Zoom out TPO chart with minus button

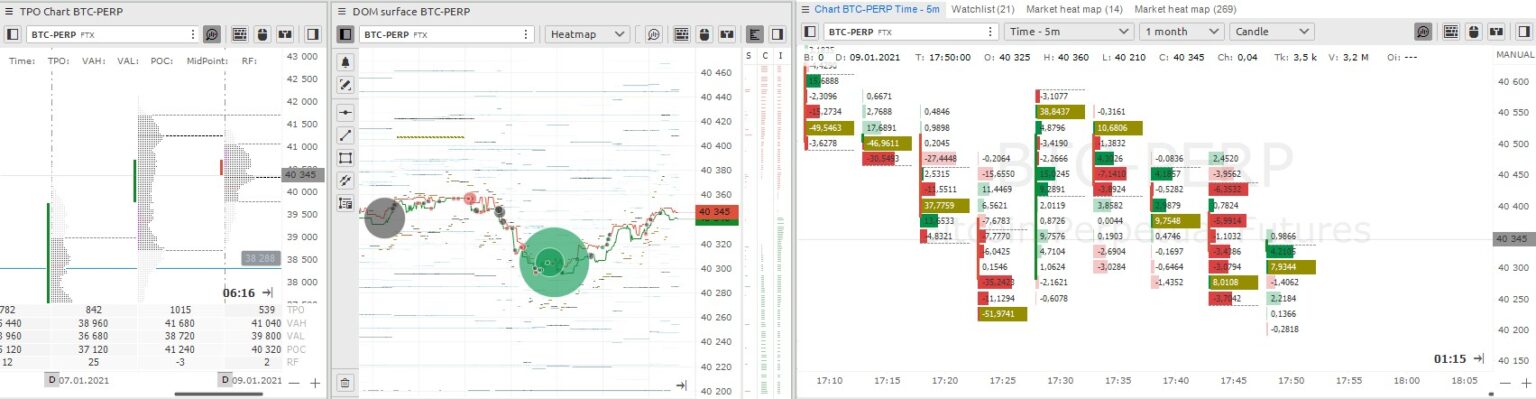tap(294, 382)
